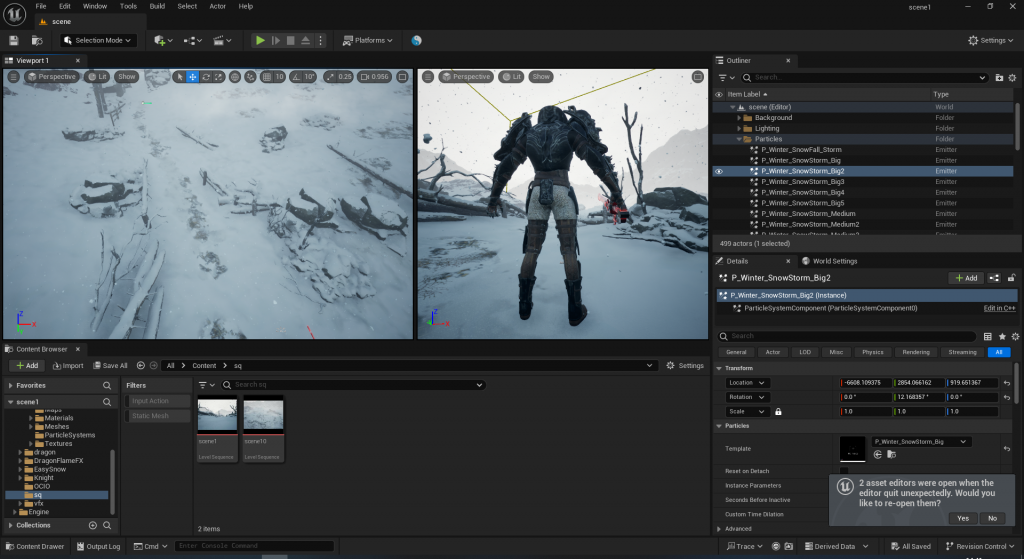Click the Import button in Content Browser
1024x559 pixels.
tap(68, 366)
